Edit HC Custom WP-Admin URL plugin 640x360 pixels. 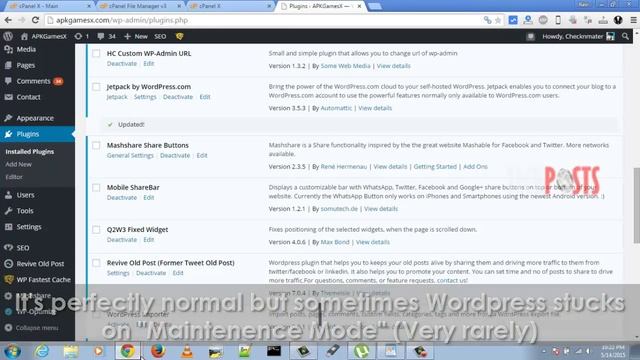point(149,64)
